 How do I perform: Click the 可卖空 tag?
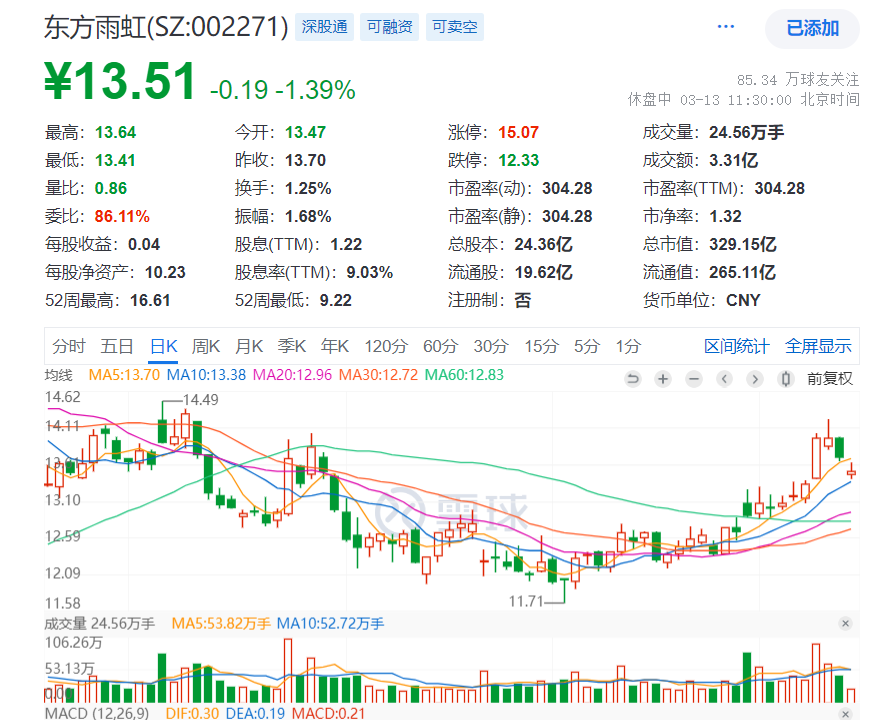[x=455, y=27]
